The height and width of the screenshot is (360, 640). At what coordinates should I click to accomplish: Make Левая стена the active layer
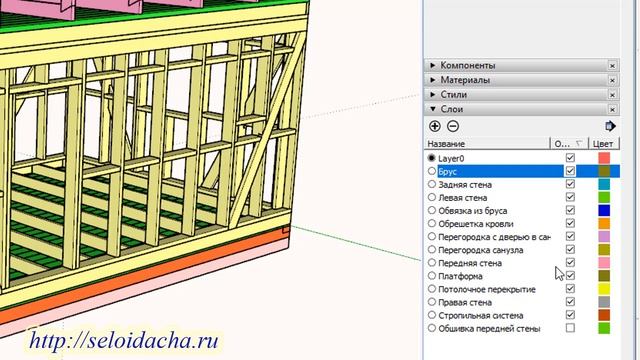431,197
